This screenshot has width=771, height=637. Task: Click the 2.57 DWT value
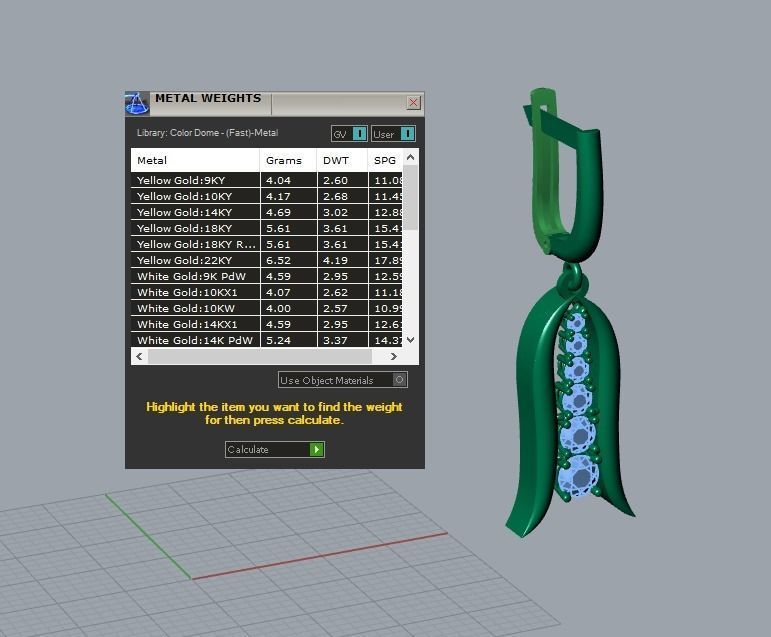pos(335,308)
